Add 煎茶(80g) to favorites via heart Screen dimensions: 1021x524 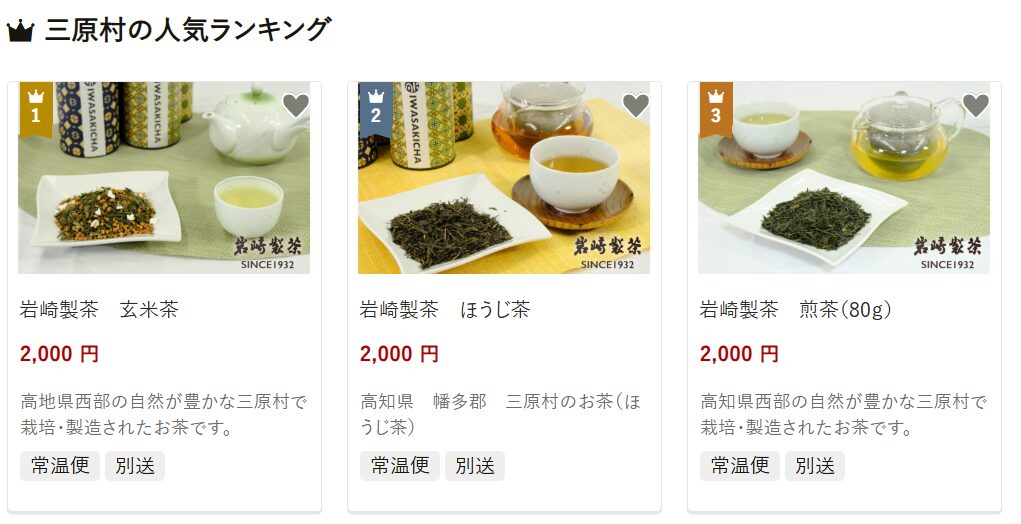click(x=975, y=105)
